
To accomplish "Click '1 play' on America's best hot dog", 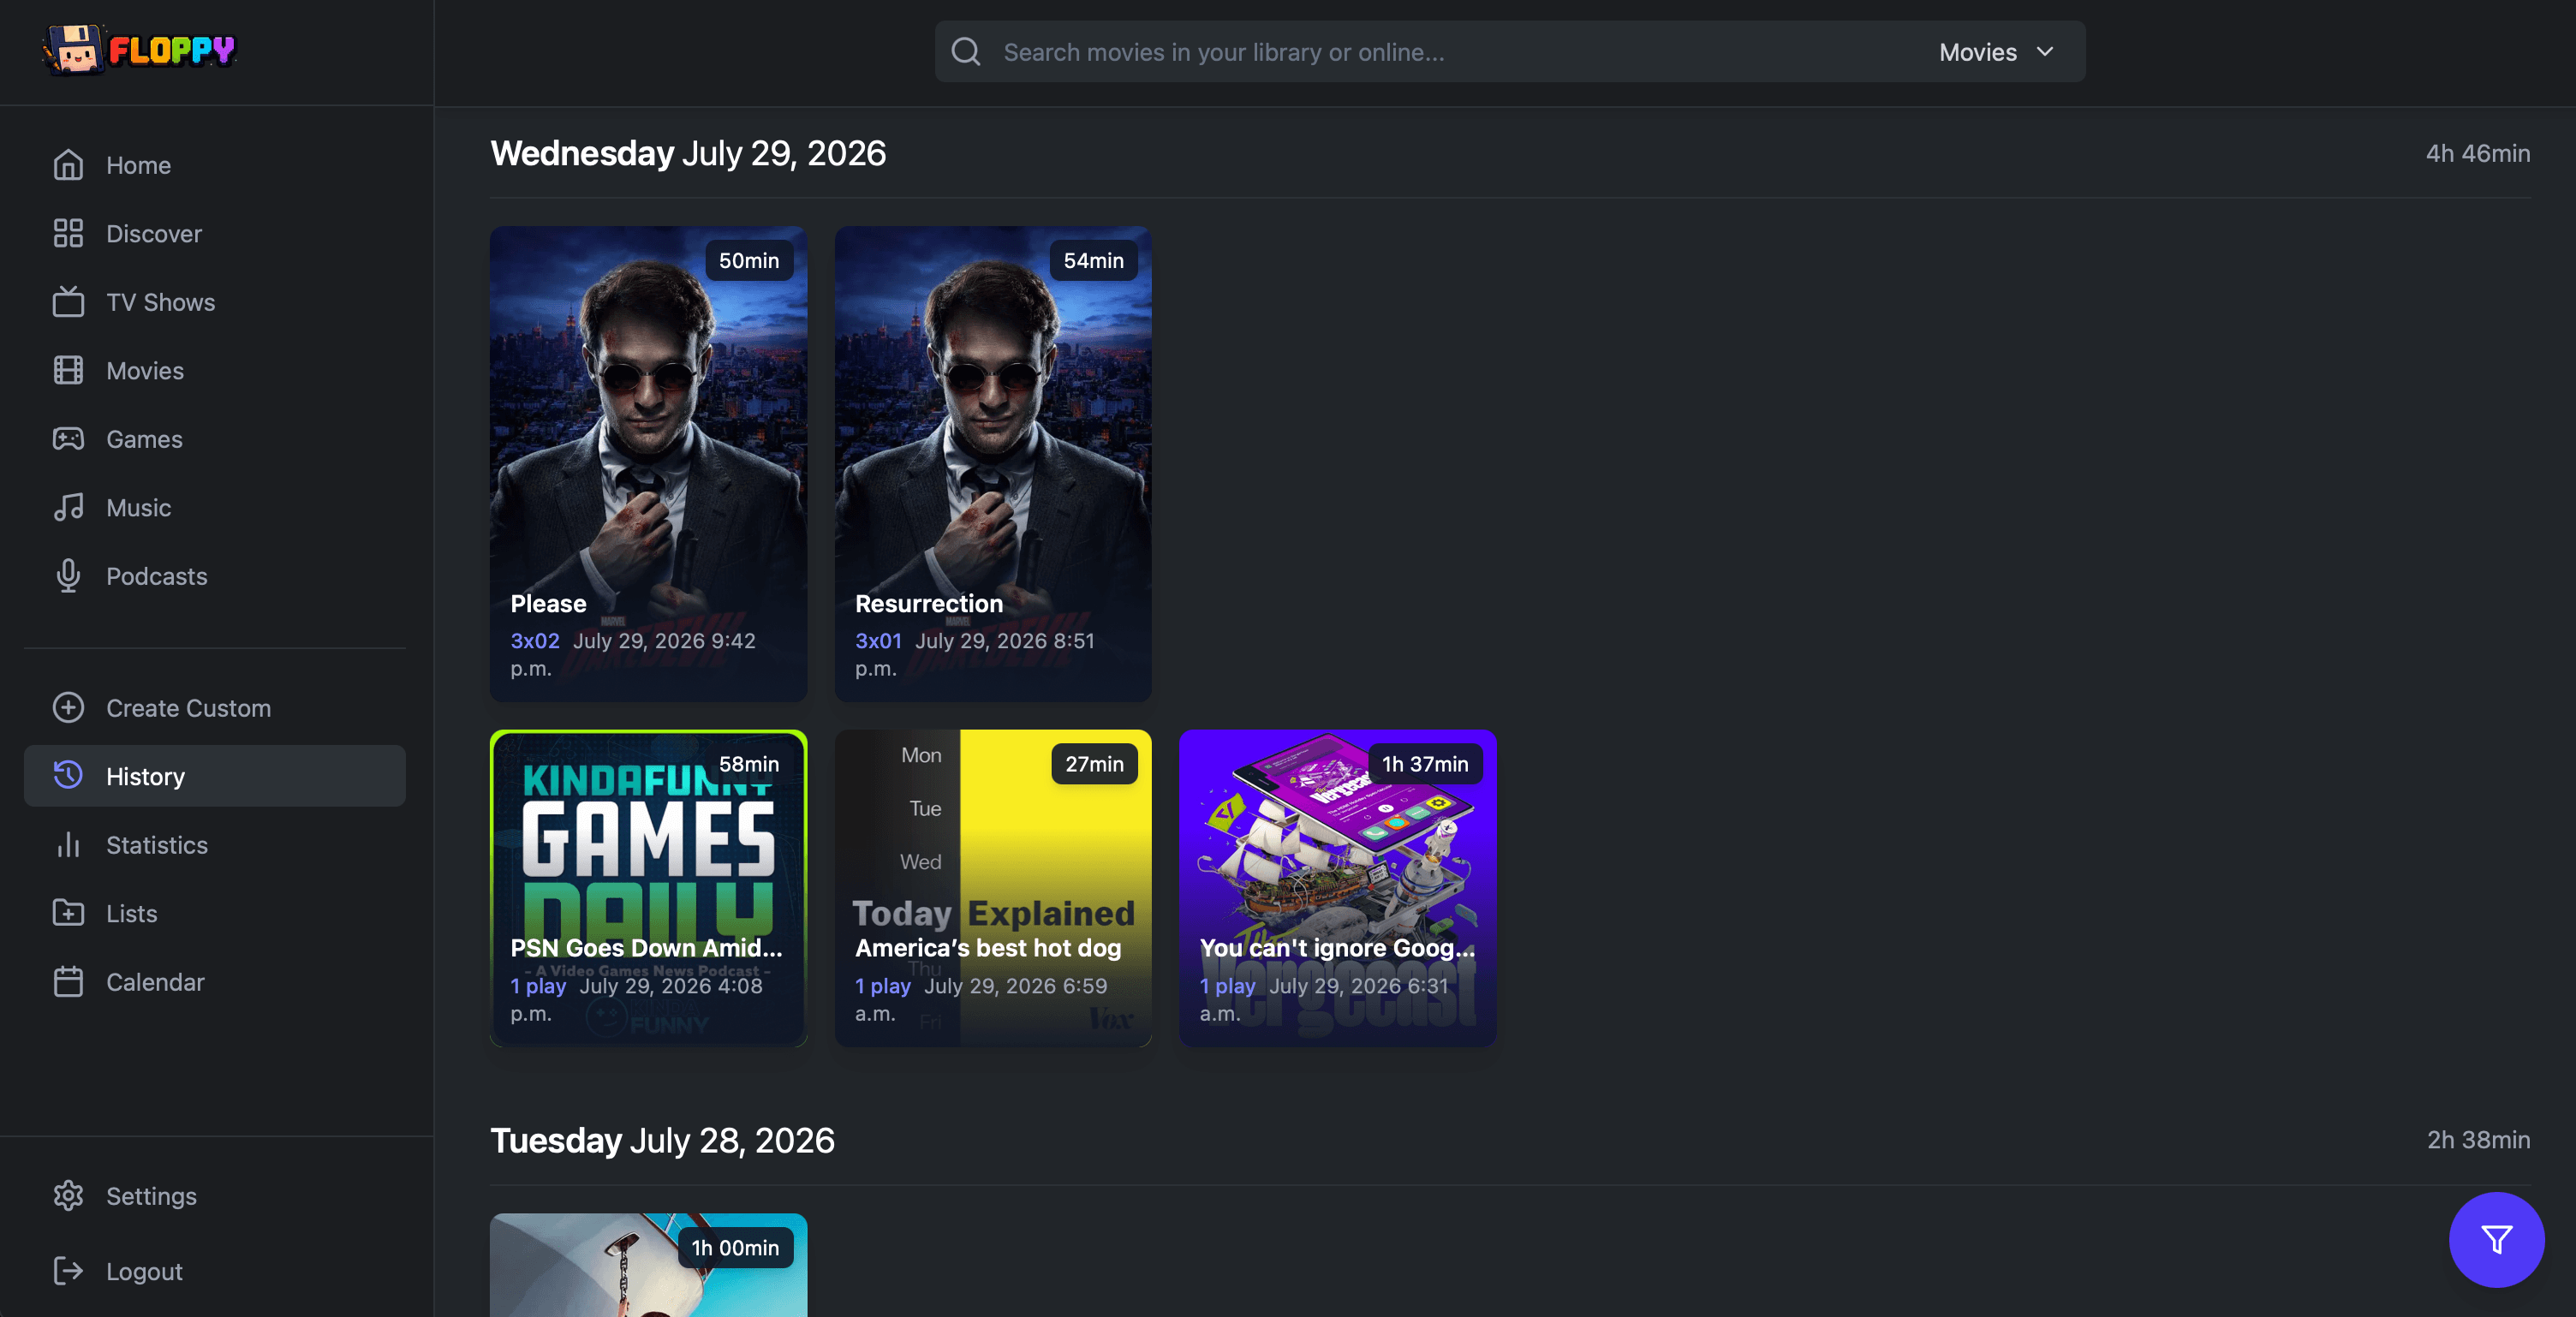I will coord(883,986).
